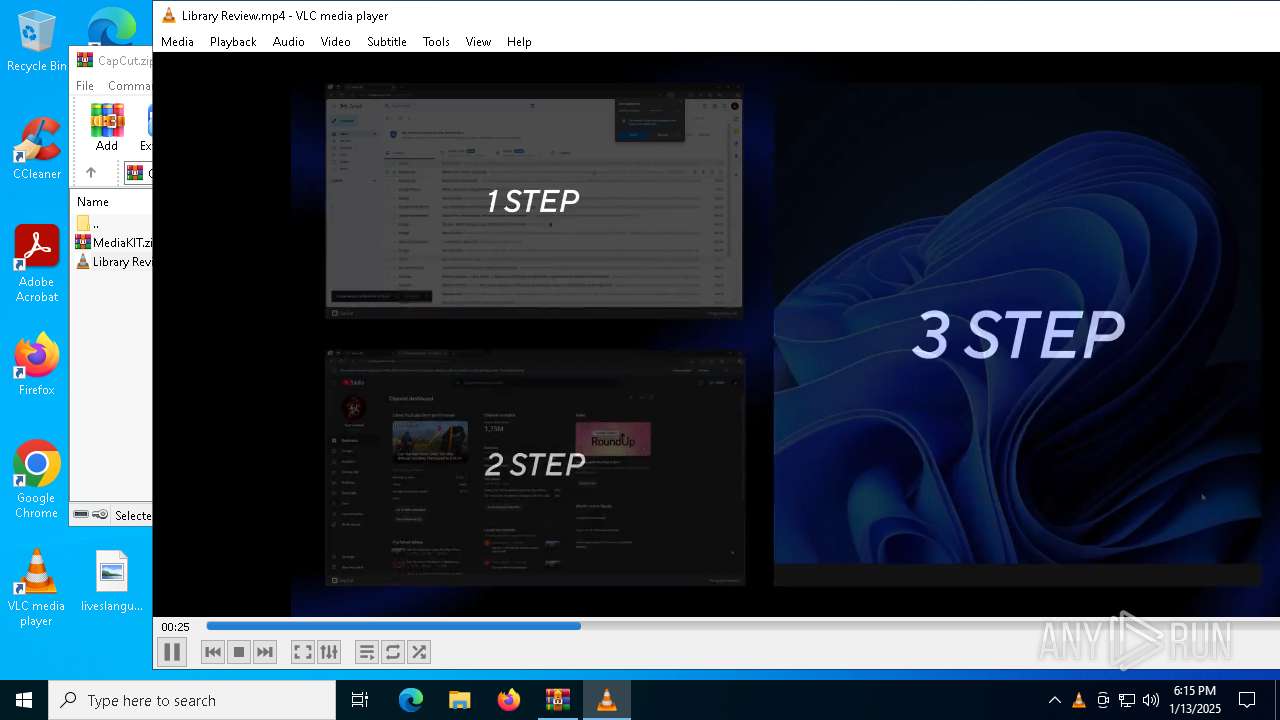This screenshot has height=720, width=1280.
Task: Open the Video menu
Action: pyautogui.click(x=336, y=42)
